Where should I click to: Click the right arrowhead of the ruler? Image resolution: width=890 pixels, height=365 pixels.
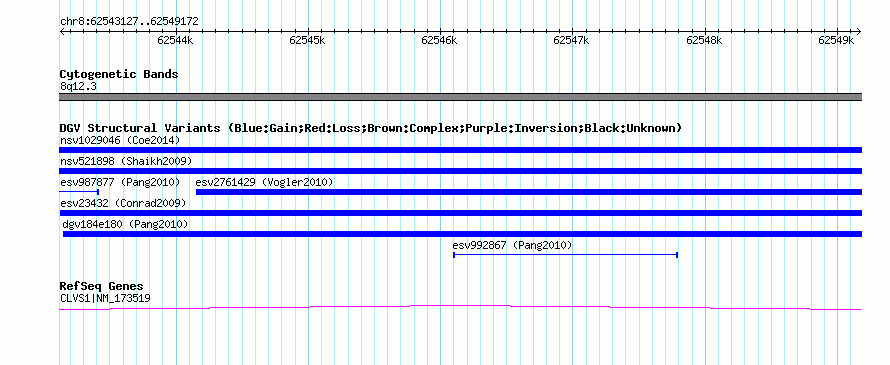coord(859,31)
